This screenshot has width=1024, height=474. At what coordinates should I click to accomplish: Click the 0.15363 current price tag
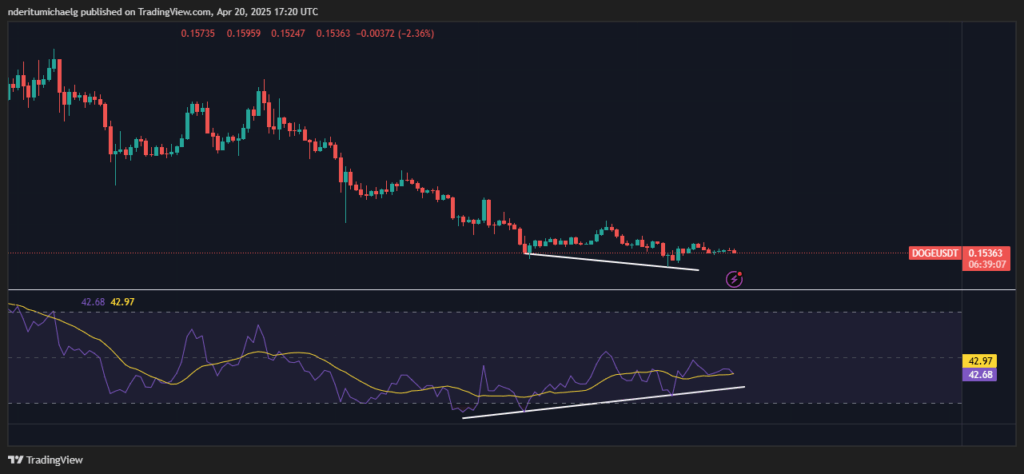(988, 253)
